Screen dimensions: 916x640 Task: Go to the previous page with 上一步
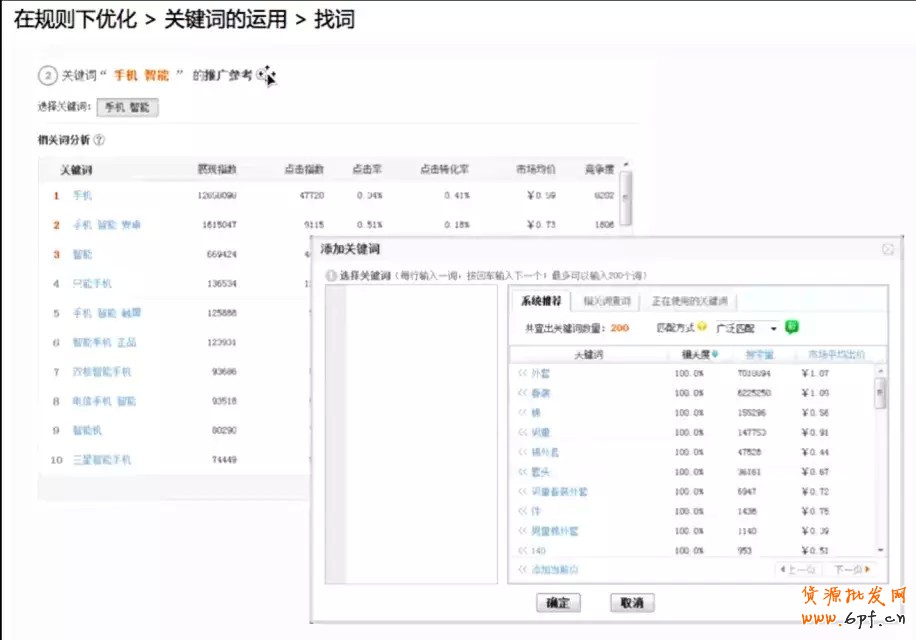(797, 569)
